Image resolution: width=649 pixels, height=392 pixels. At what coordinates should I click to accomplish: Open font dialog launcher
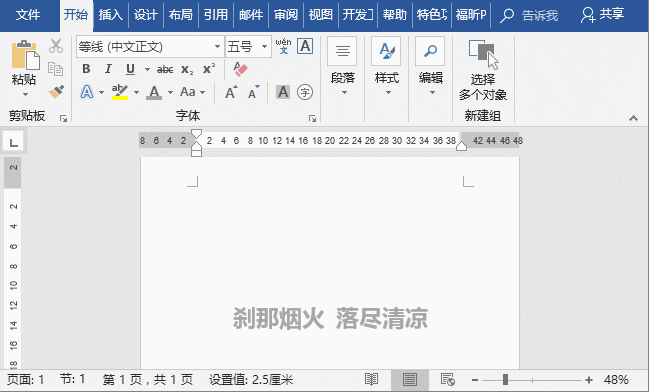(312, 119)
